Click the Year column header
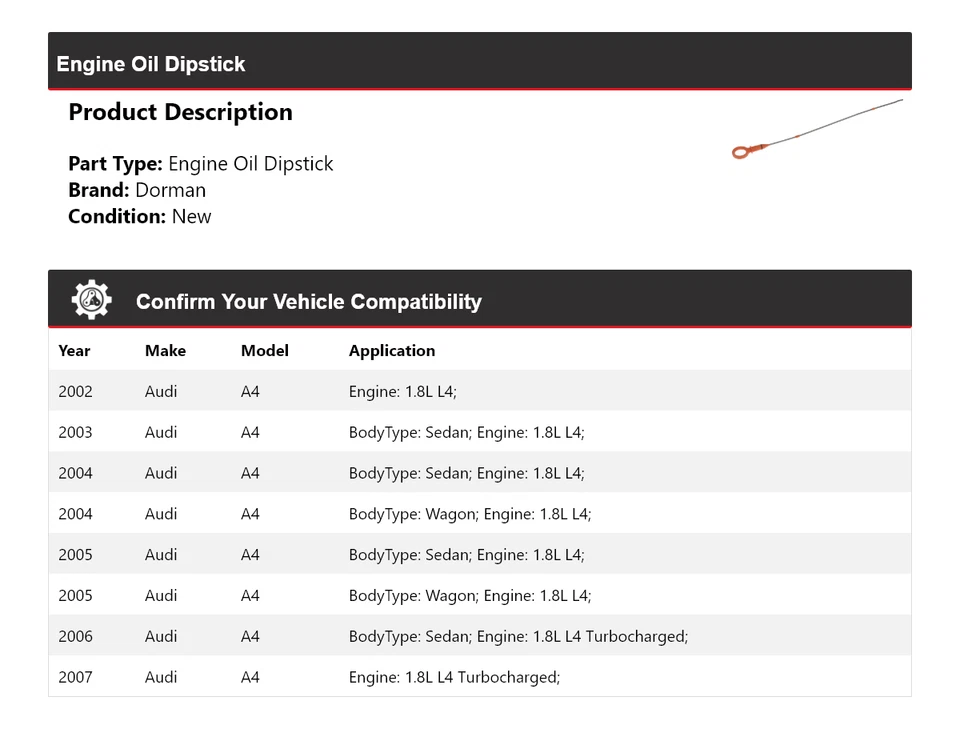The image size is (960, 729). [74, 351]
